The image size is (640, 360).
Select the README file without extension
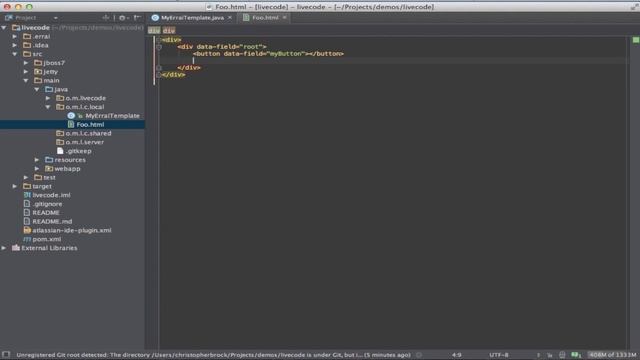pyautogui.click(x=46, y=213)
